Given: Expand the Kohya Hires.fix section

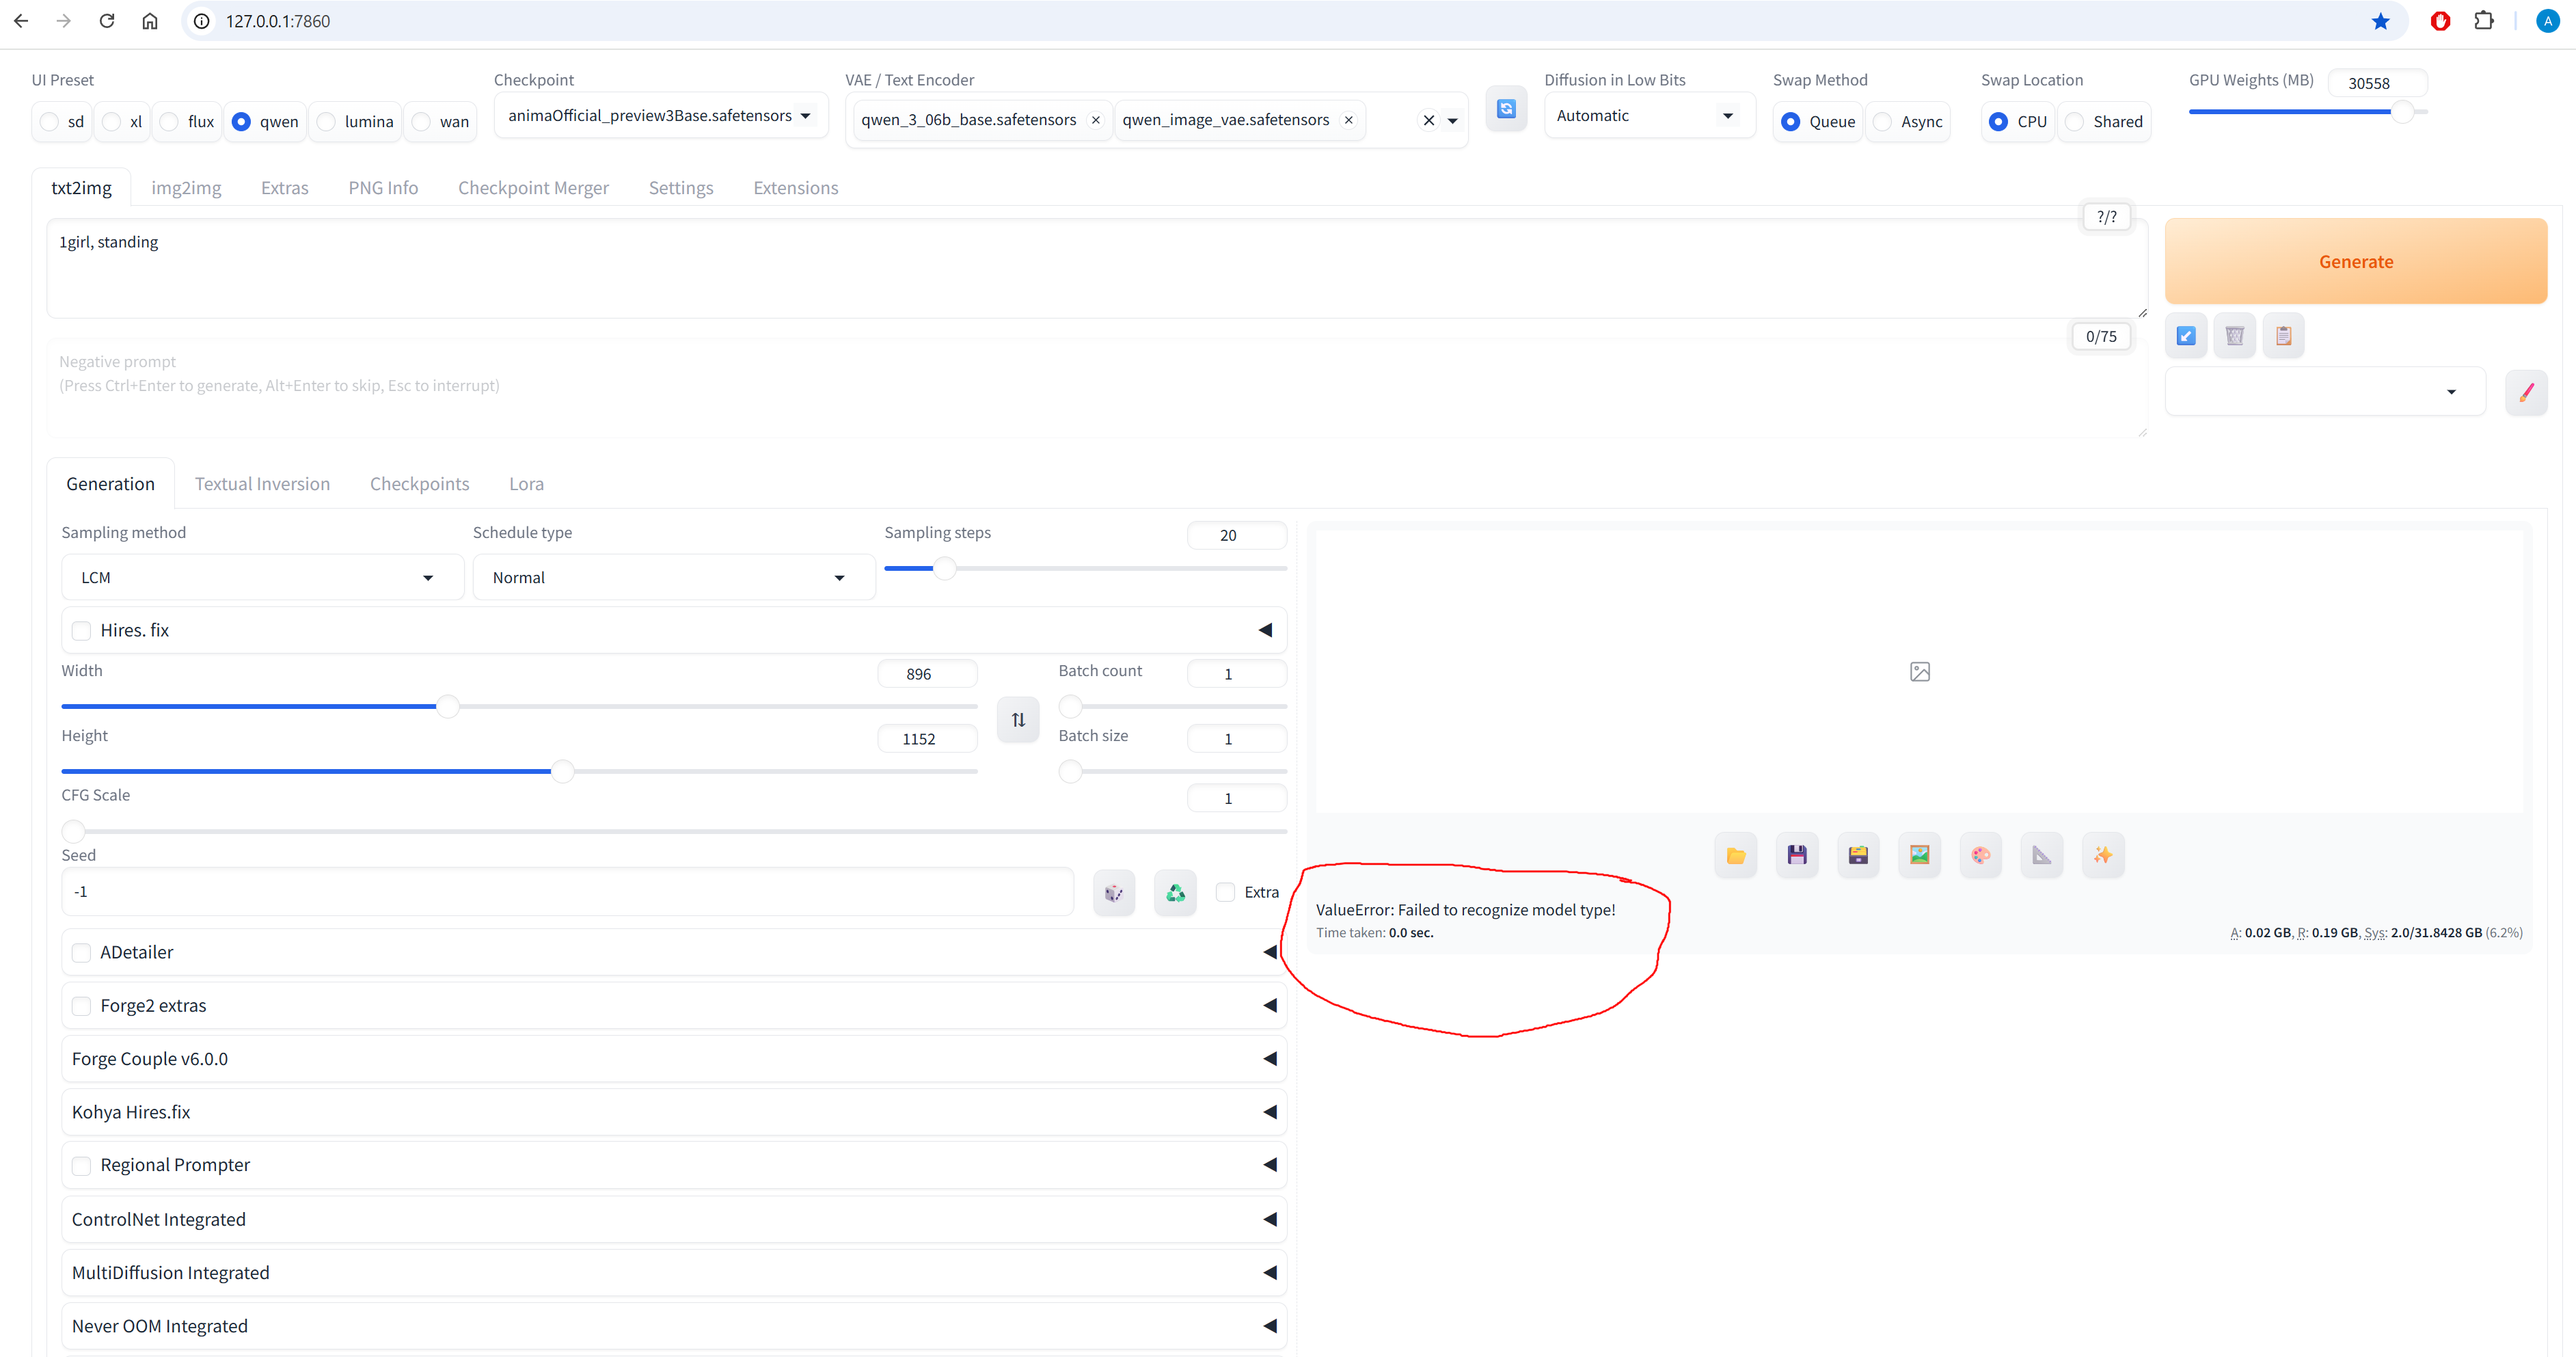Looking at the screenshot, I should [674, 1112].
